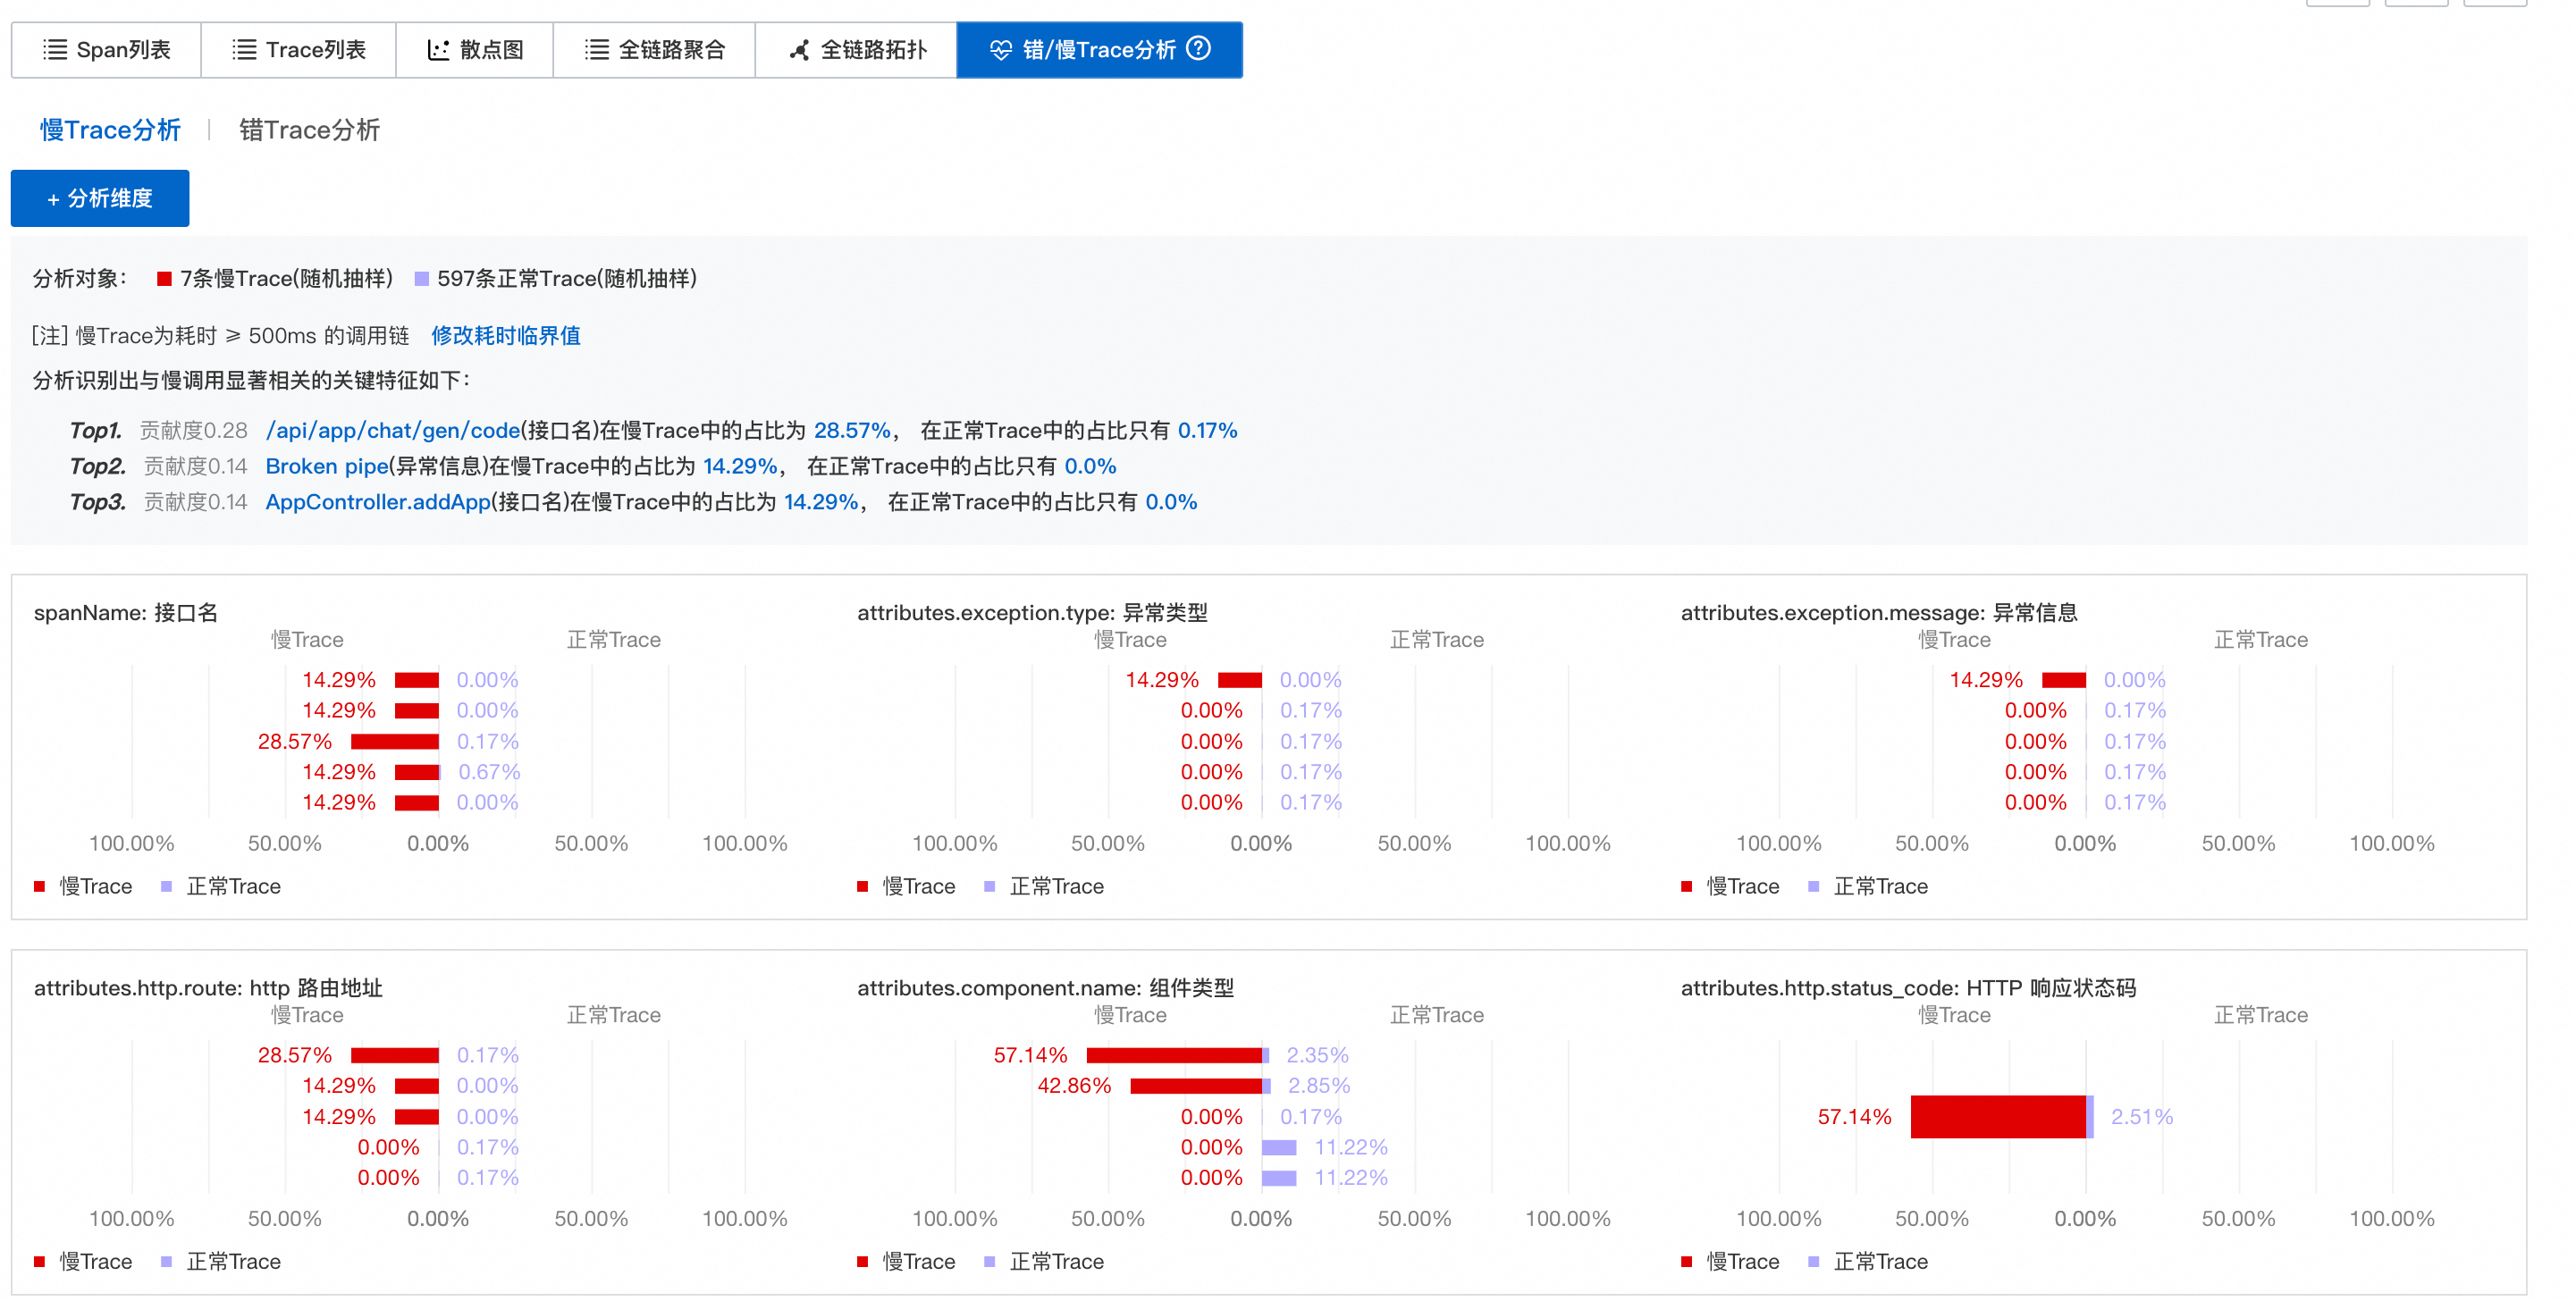
Task: Click the + 分析维度 button
Action: coord(100,198)
